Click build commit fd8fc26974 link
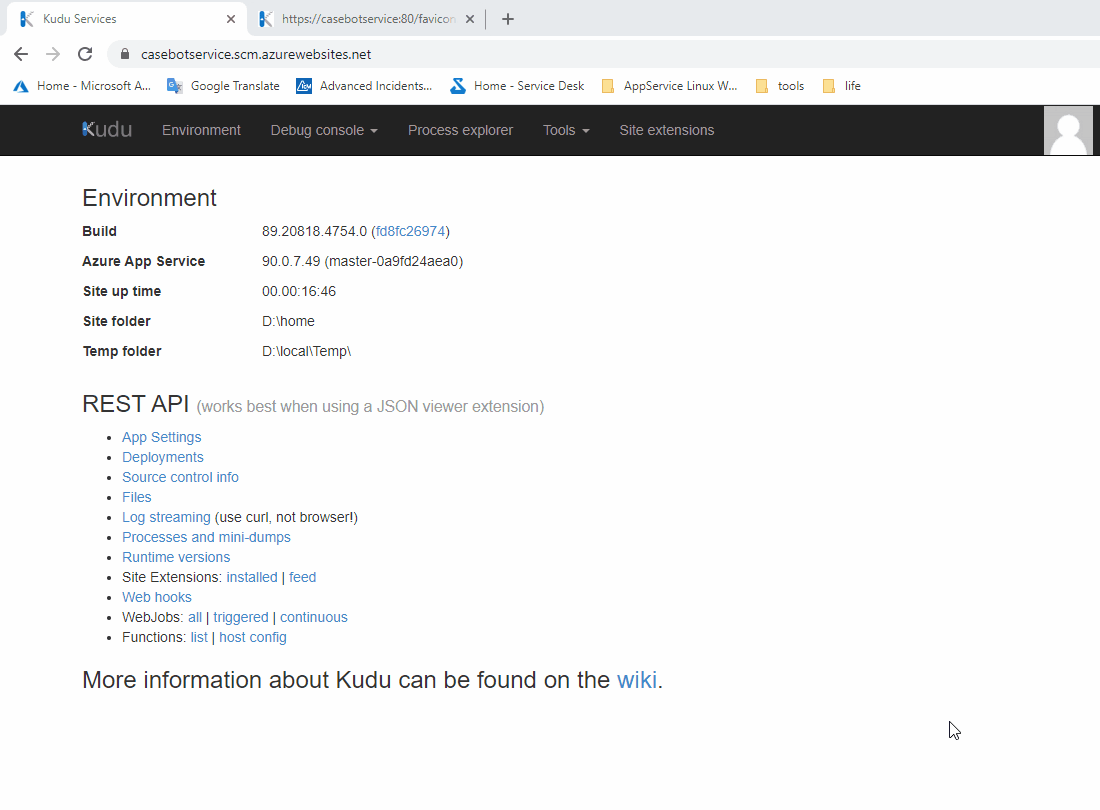The width and height of the screenshot is (1100, 810). pos(410,231)
